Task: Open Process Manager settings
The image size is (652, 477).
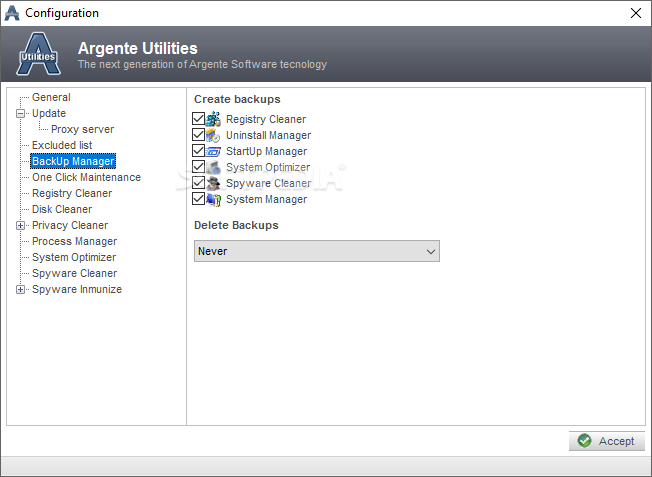Action: tap(74, 241)
